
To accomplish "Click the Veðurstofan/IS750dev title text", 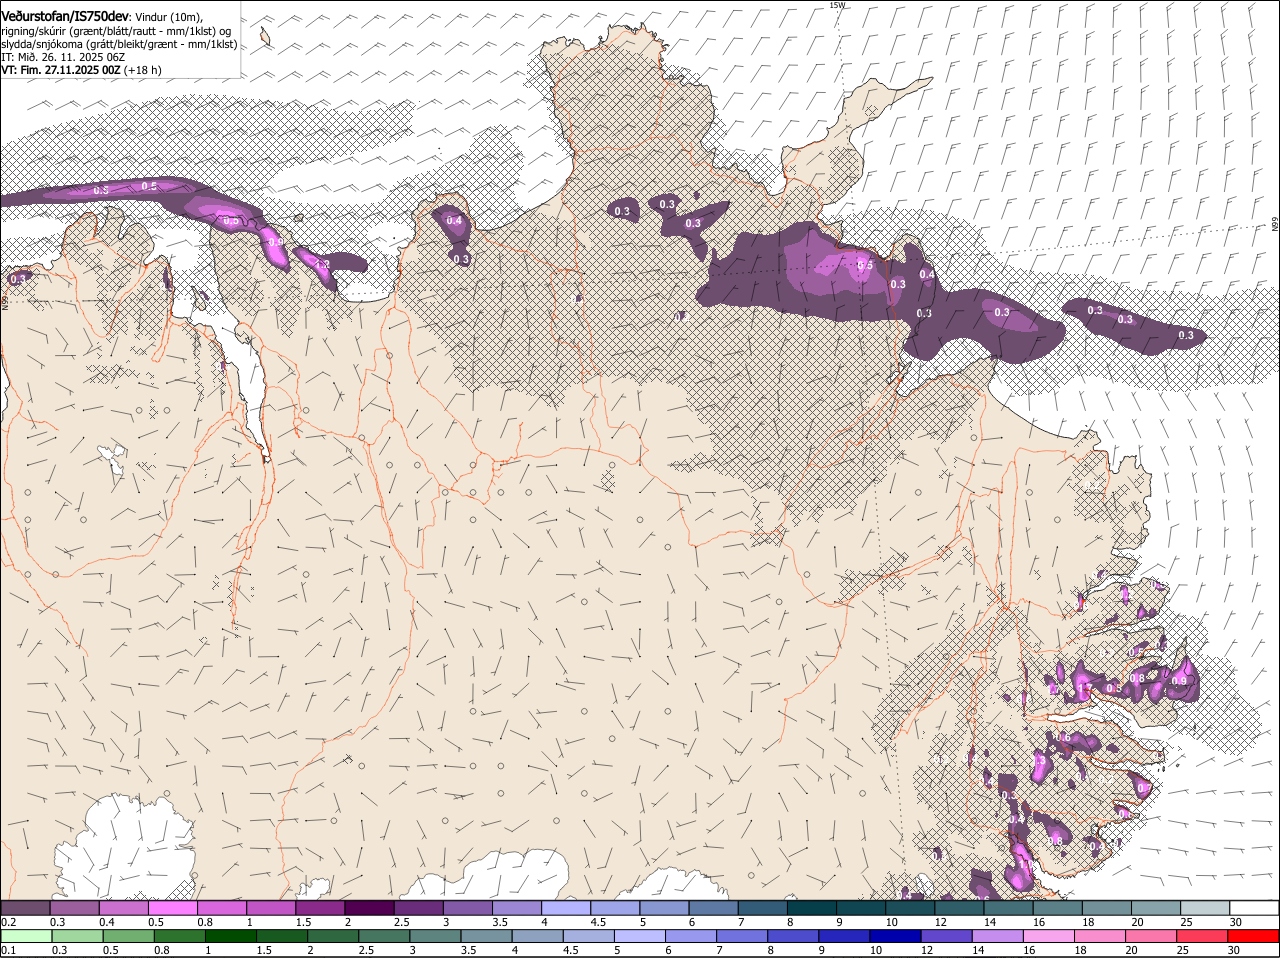I will (64, 16).
